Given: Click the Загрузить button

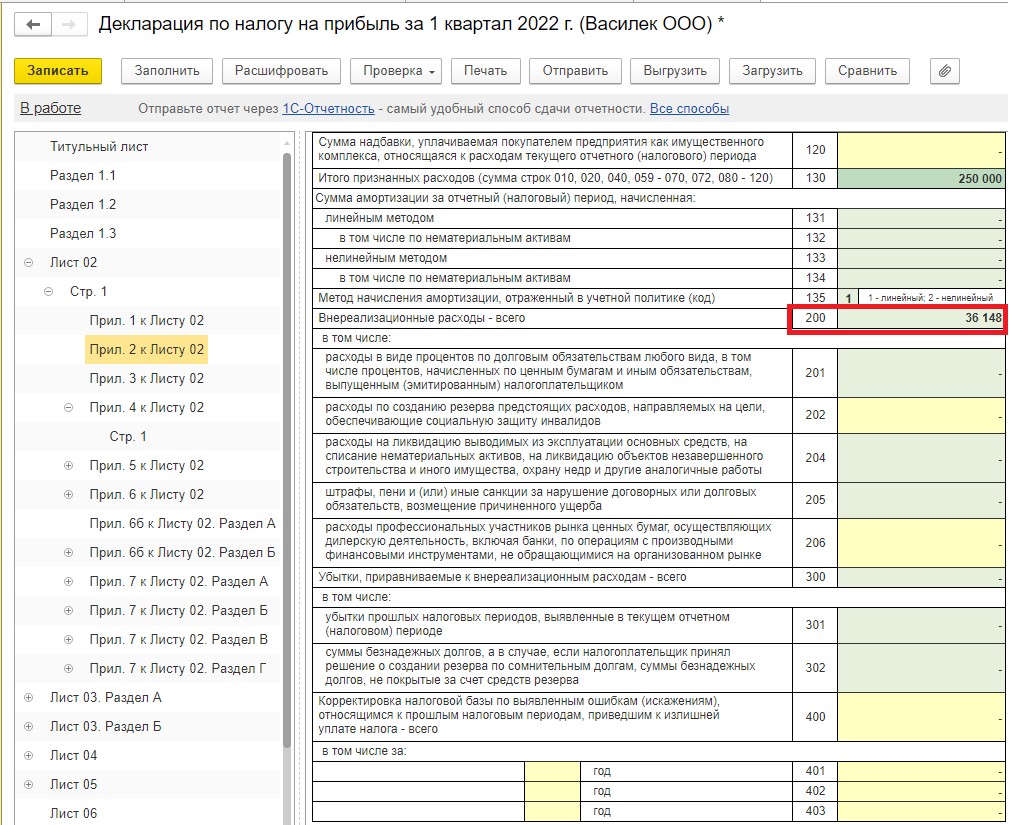Looking at the screenshot, I should click(x=772, y=71).
